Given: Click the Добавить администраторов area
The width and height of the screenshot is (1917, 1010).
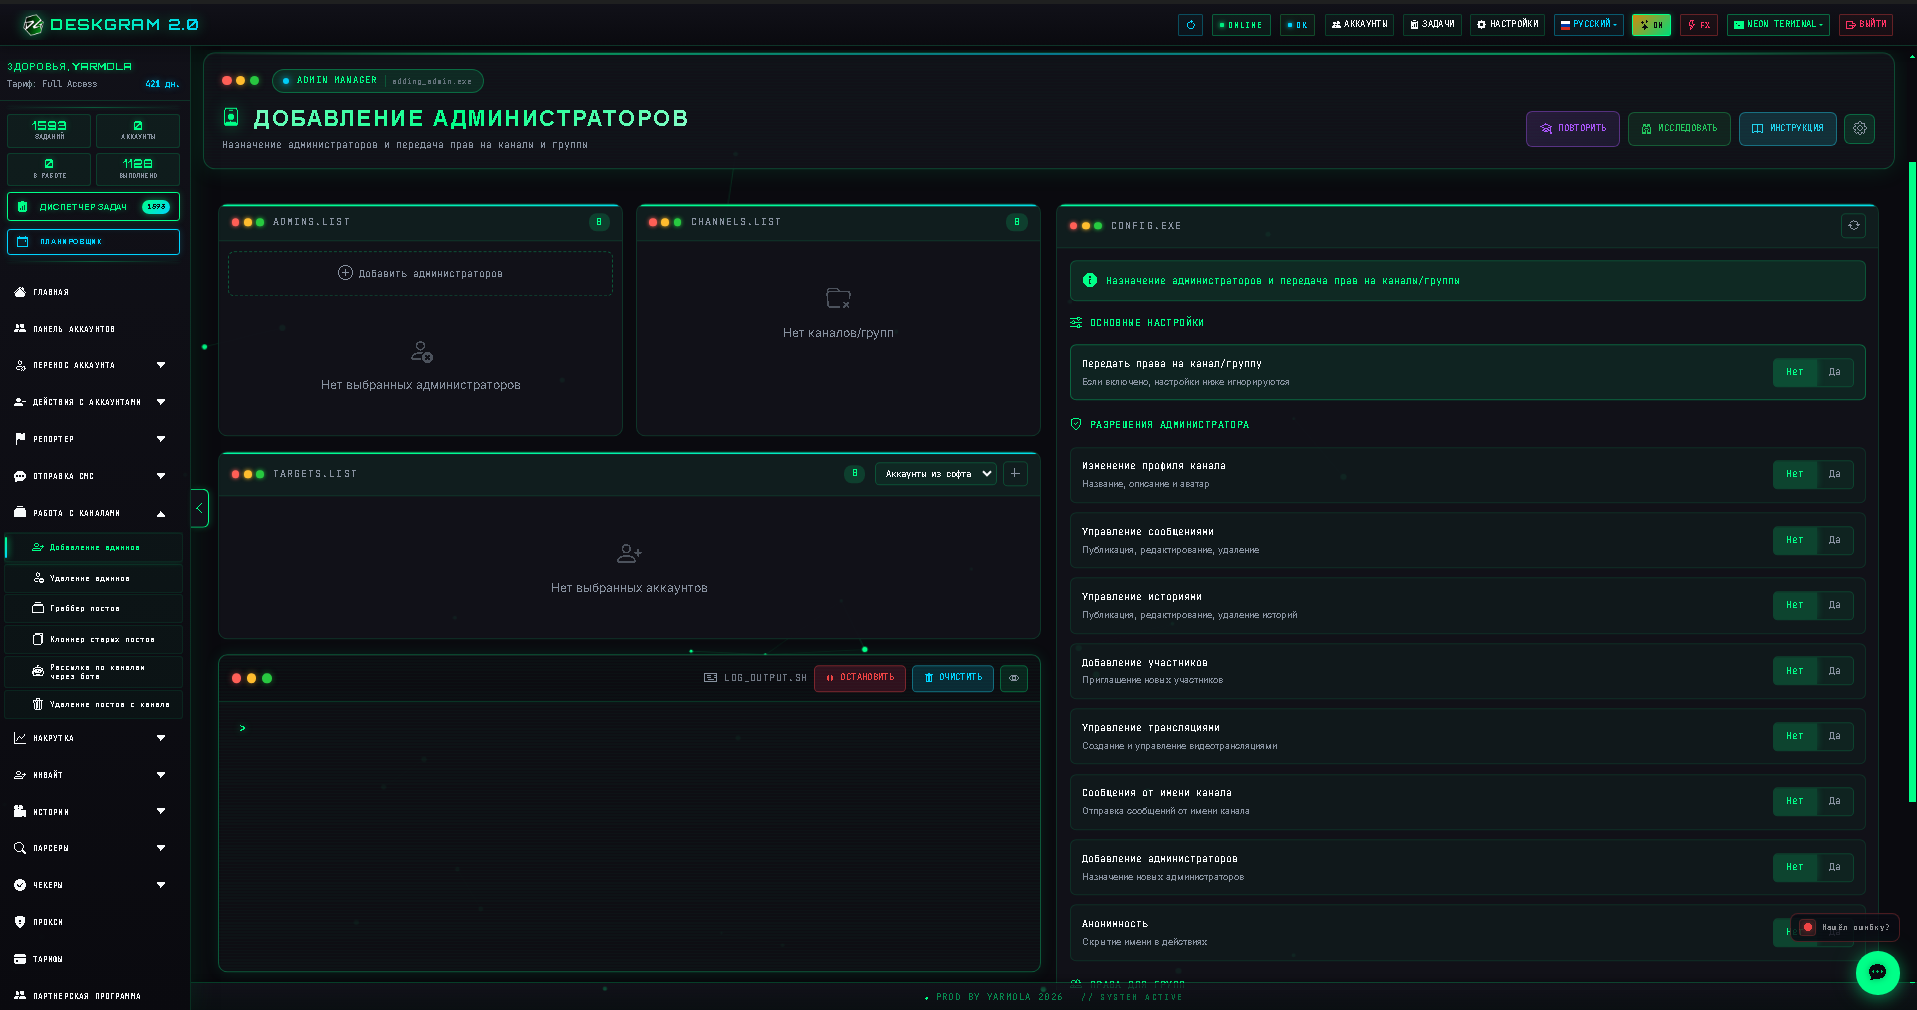Looking at the screenshot, I should pyautogui.click(x=420, y=273).
